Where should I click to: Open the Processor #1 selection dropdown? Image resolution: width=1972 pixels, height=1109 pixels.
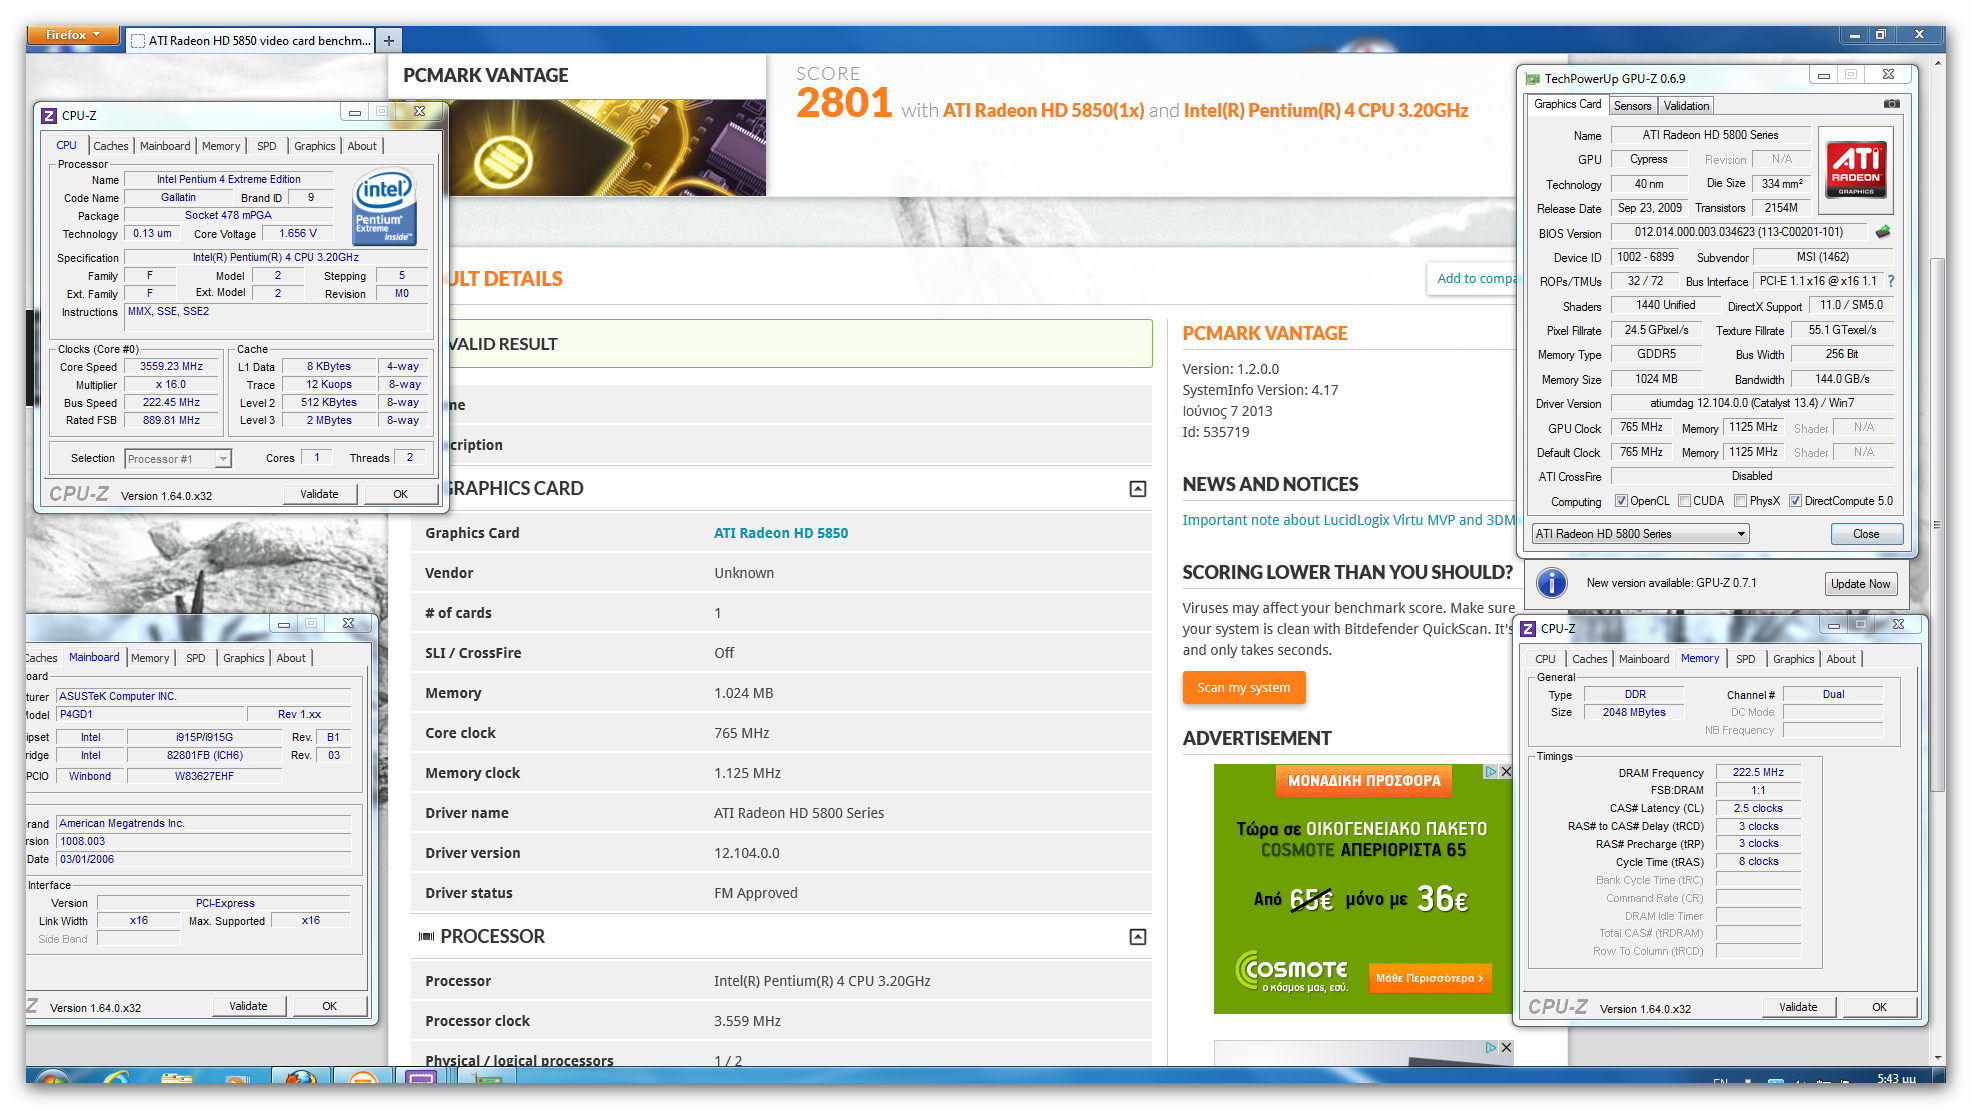coord(178,459)
